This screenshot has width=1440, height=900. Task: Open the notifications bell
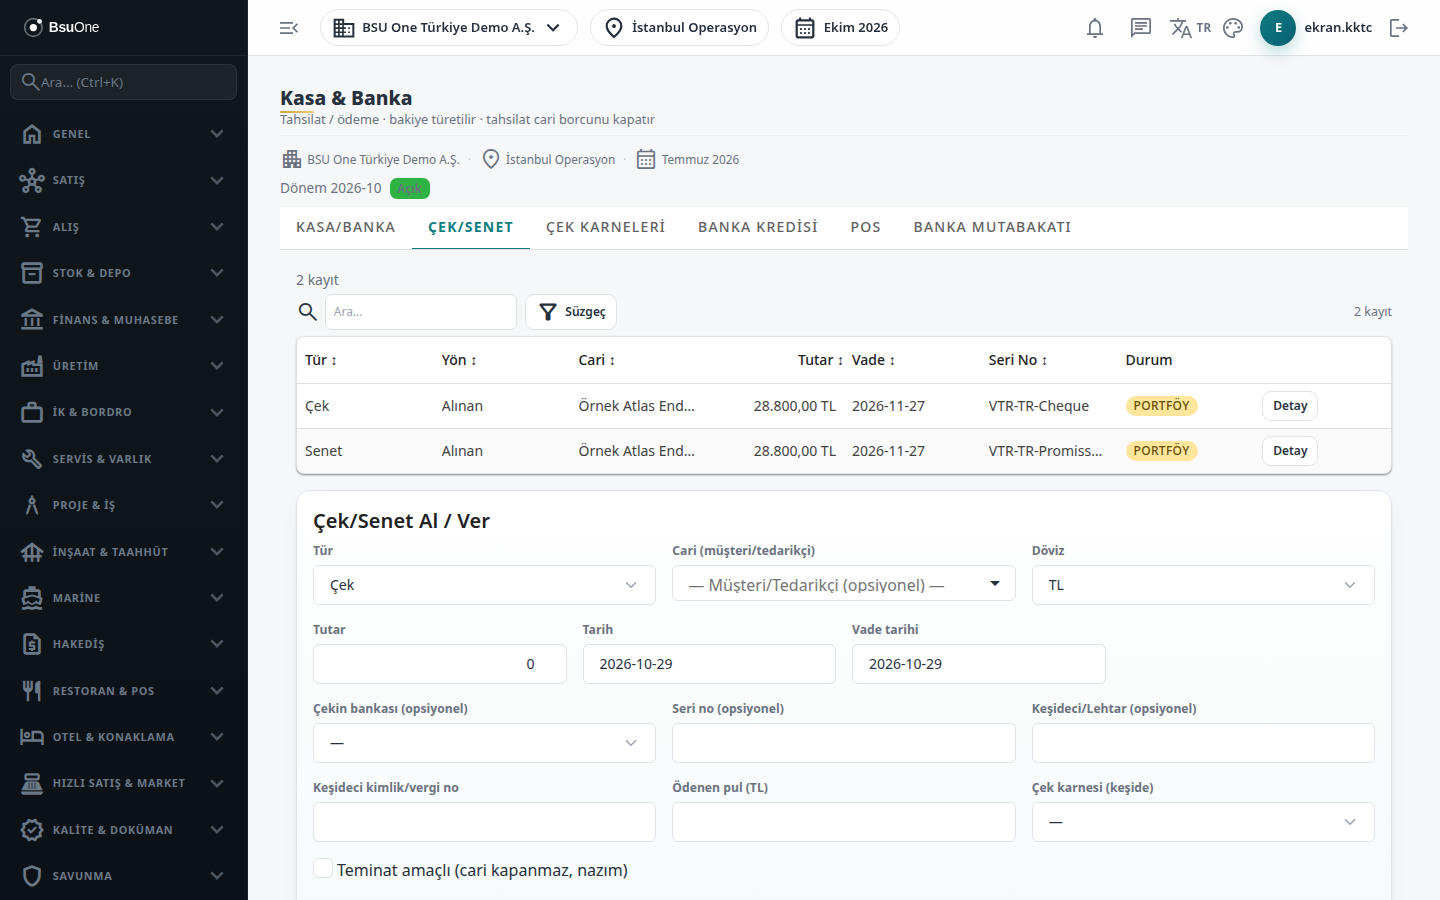(1095, 28)
